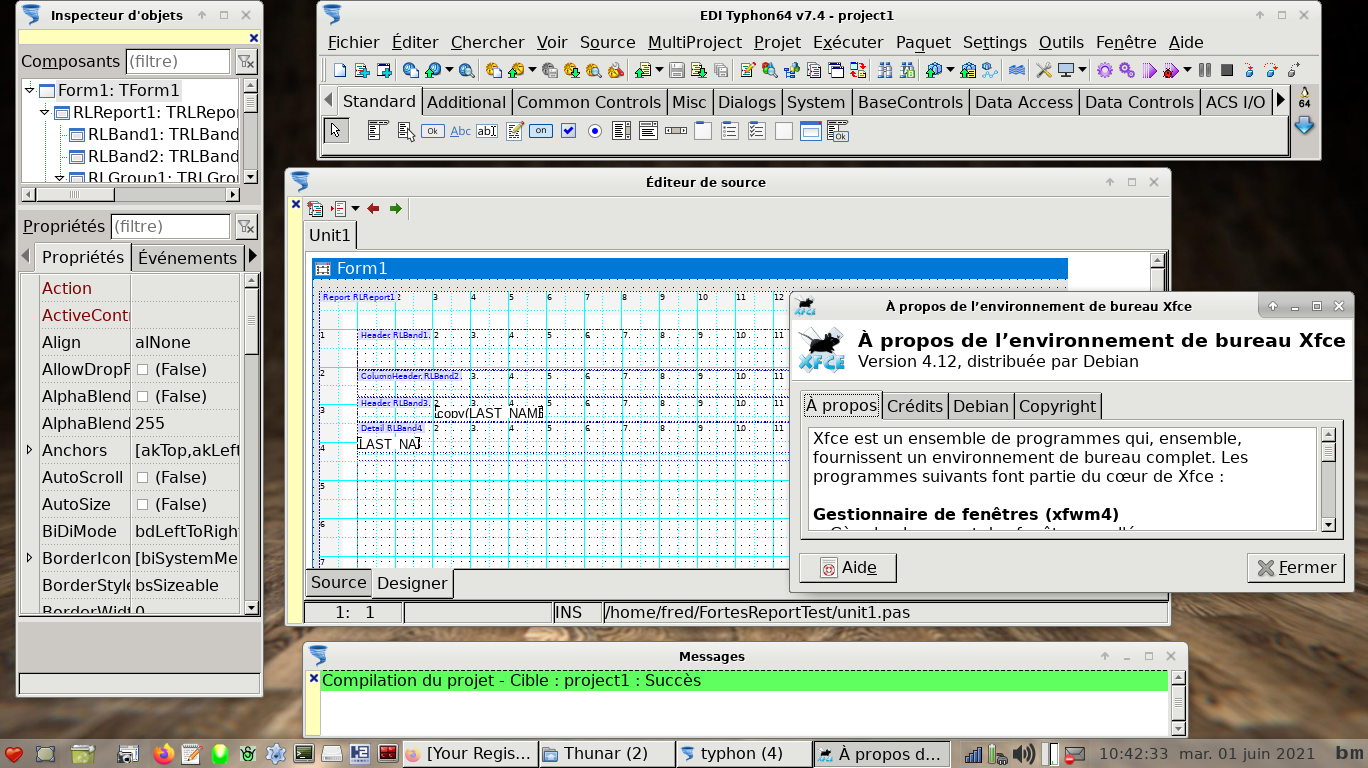Click the green forward arrow in source editor
This screenshot has height=768, width=1368.
pos(396,209)
